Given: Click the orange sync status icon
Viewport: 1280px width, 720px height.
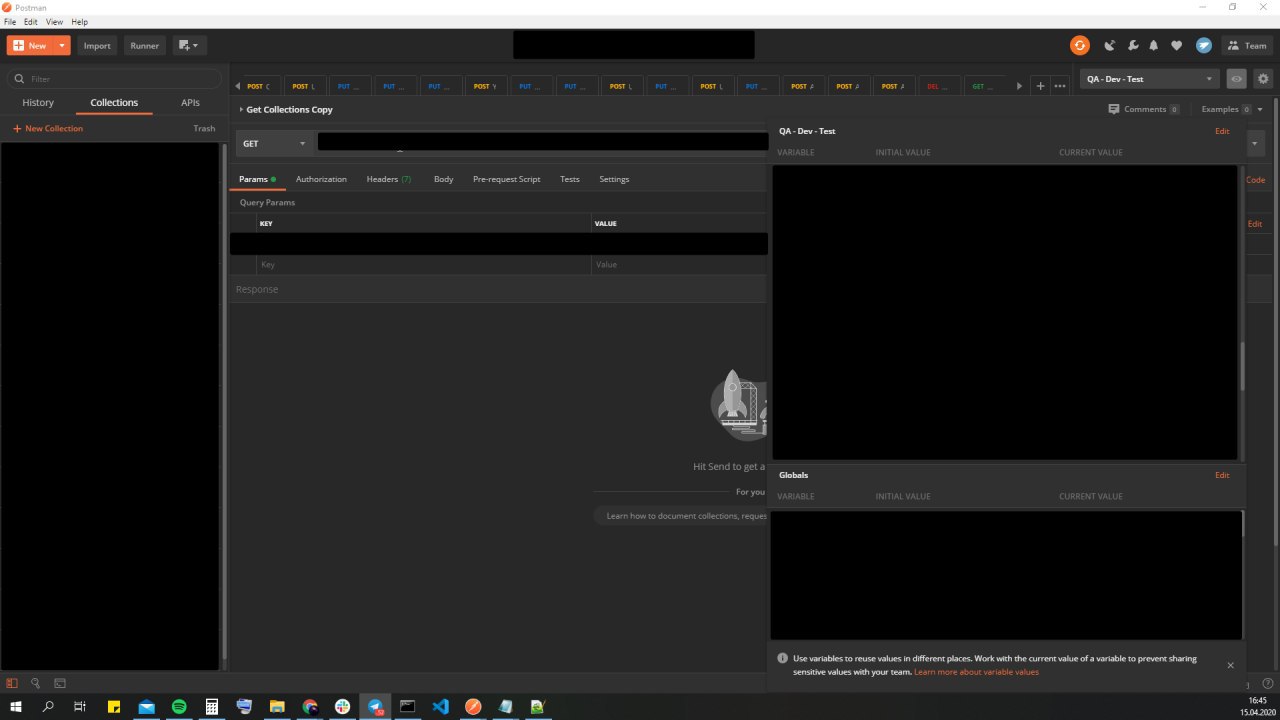Looking at the screenshot, I should pos(1079,45).
